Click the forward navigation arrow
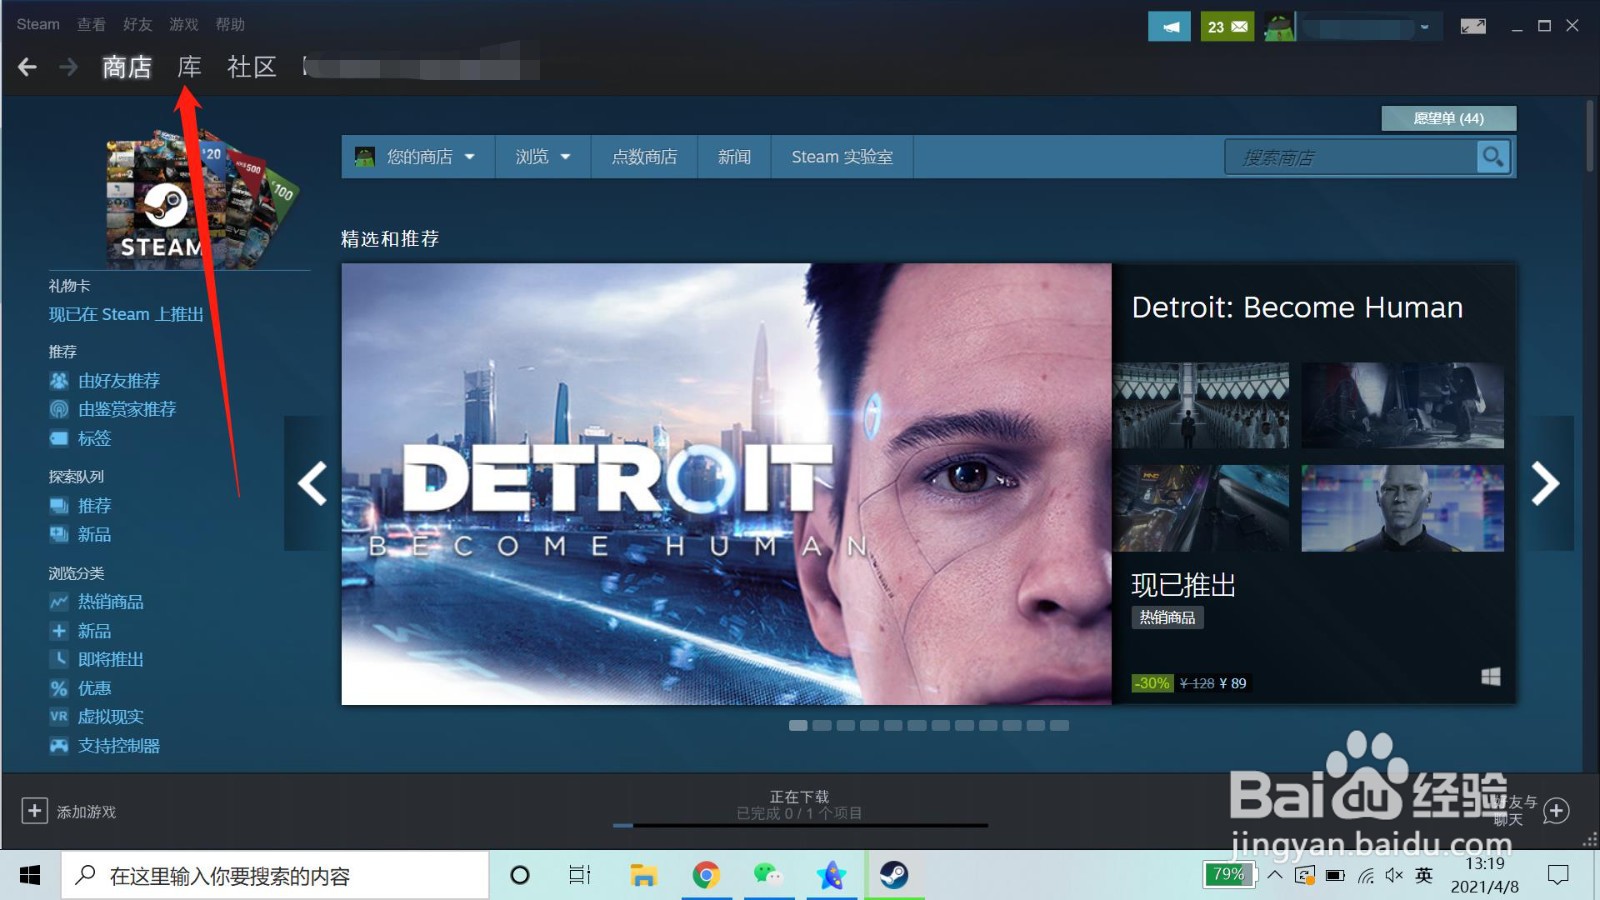 click(68, 67)
